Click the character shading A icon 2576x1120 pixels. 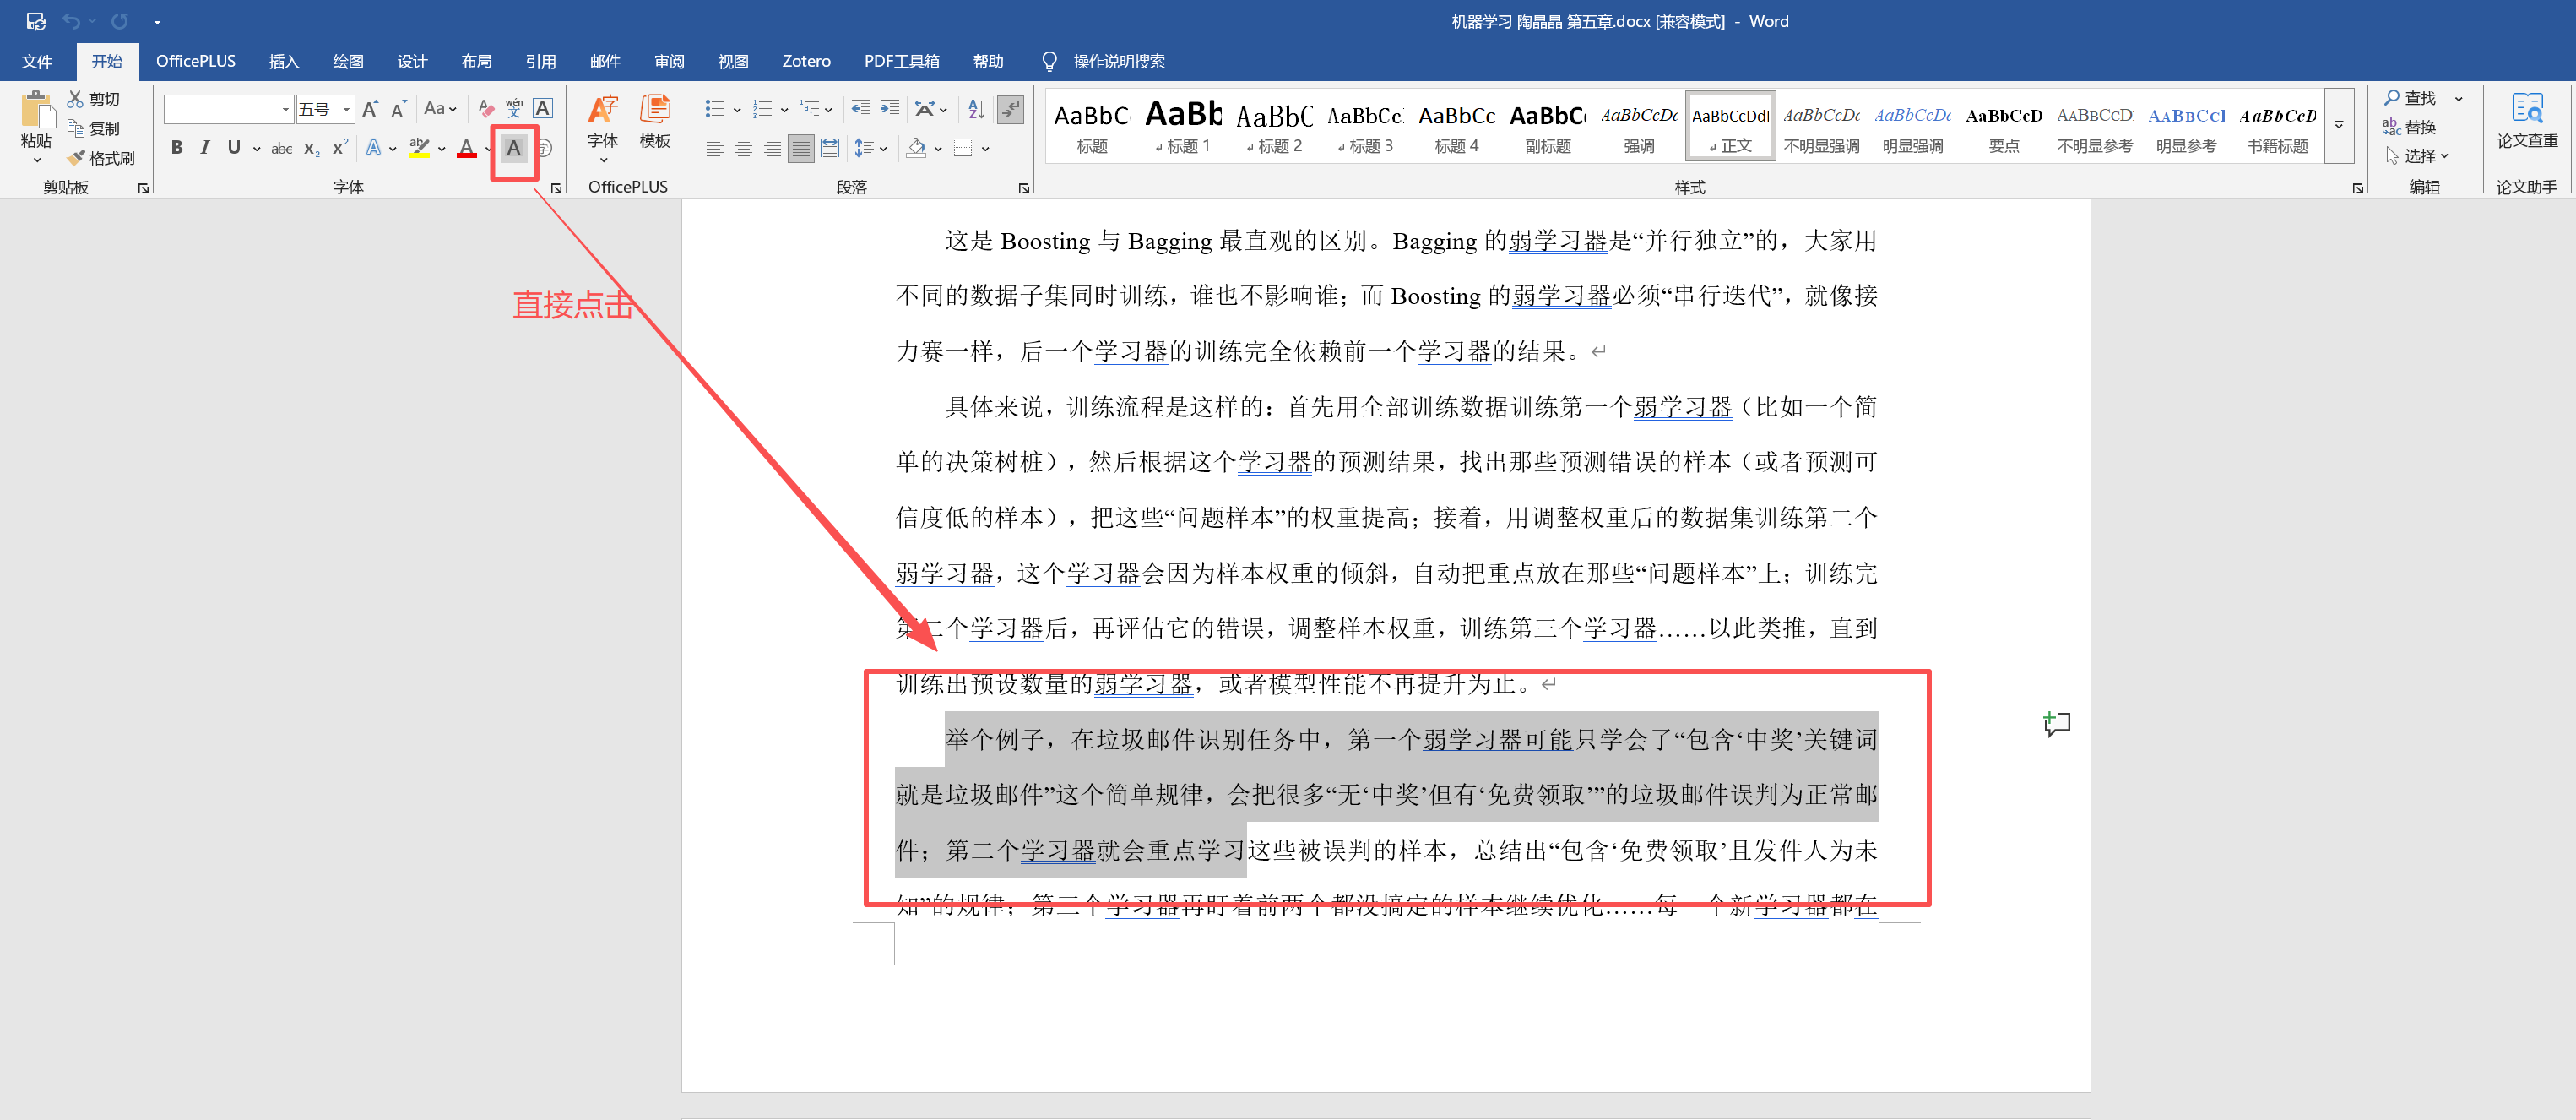click(514, 149)
